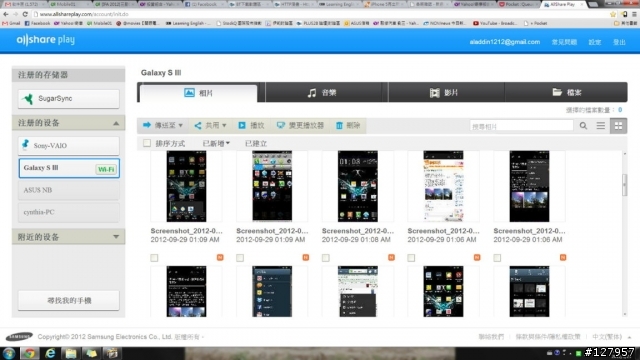
Task: Click the 刪除 trash can icon
Action: [x=339, y=125]
